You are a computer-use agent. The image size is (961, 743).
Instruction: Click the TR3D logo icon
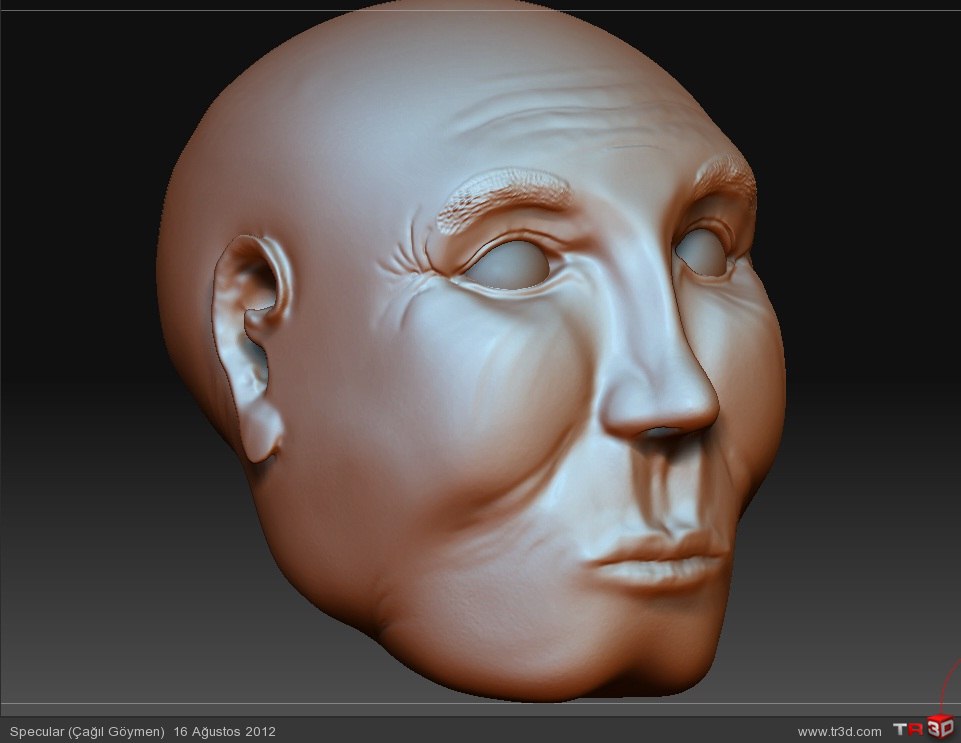point(924,728)
